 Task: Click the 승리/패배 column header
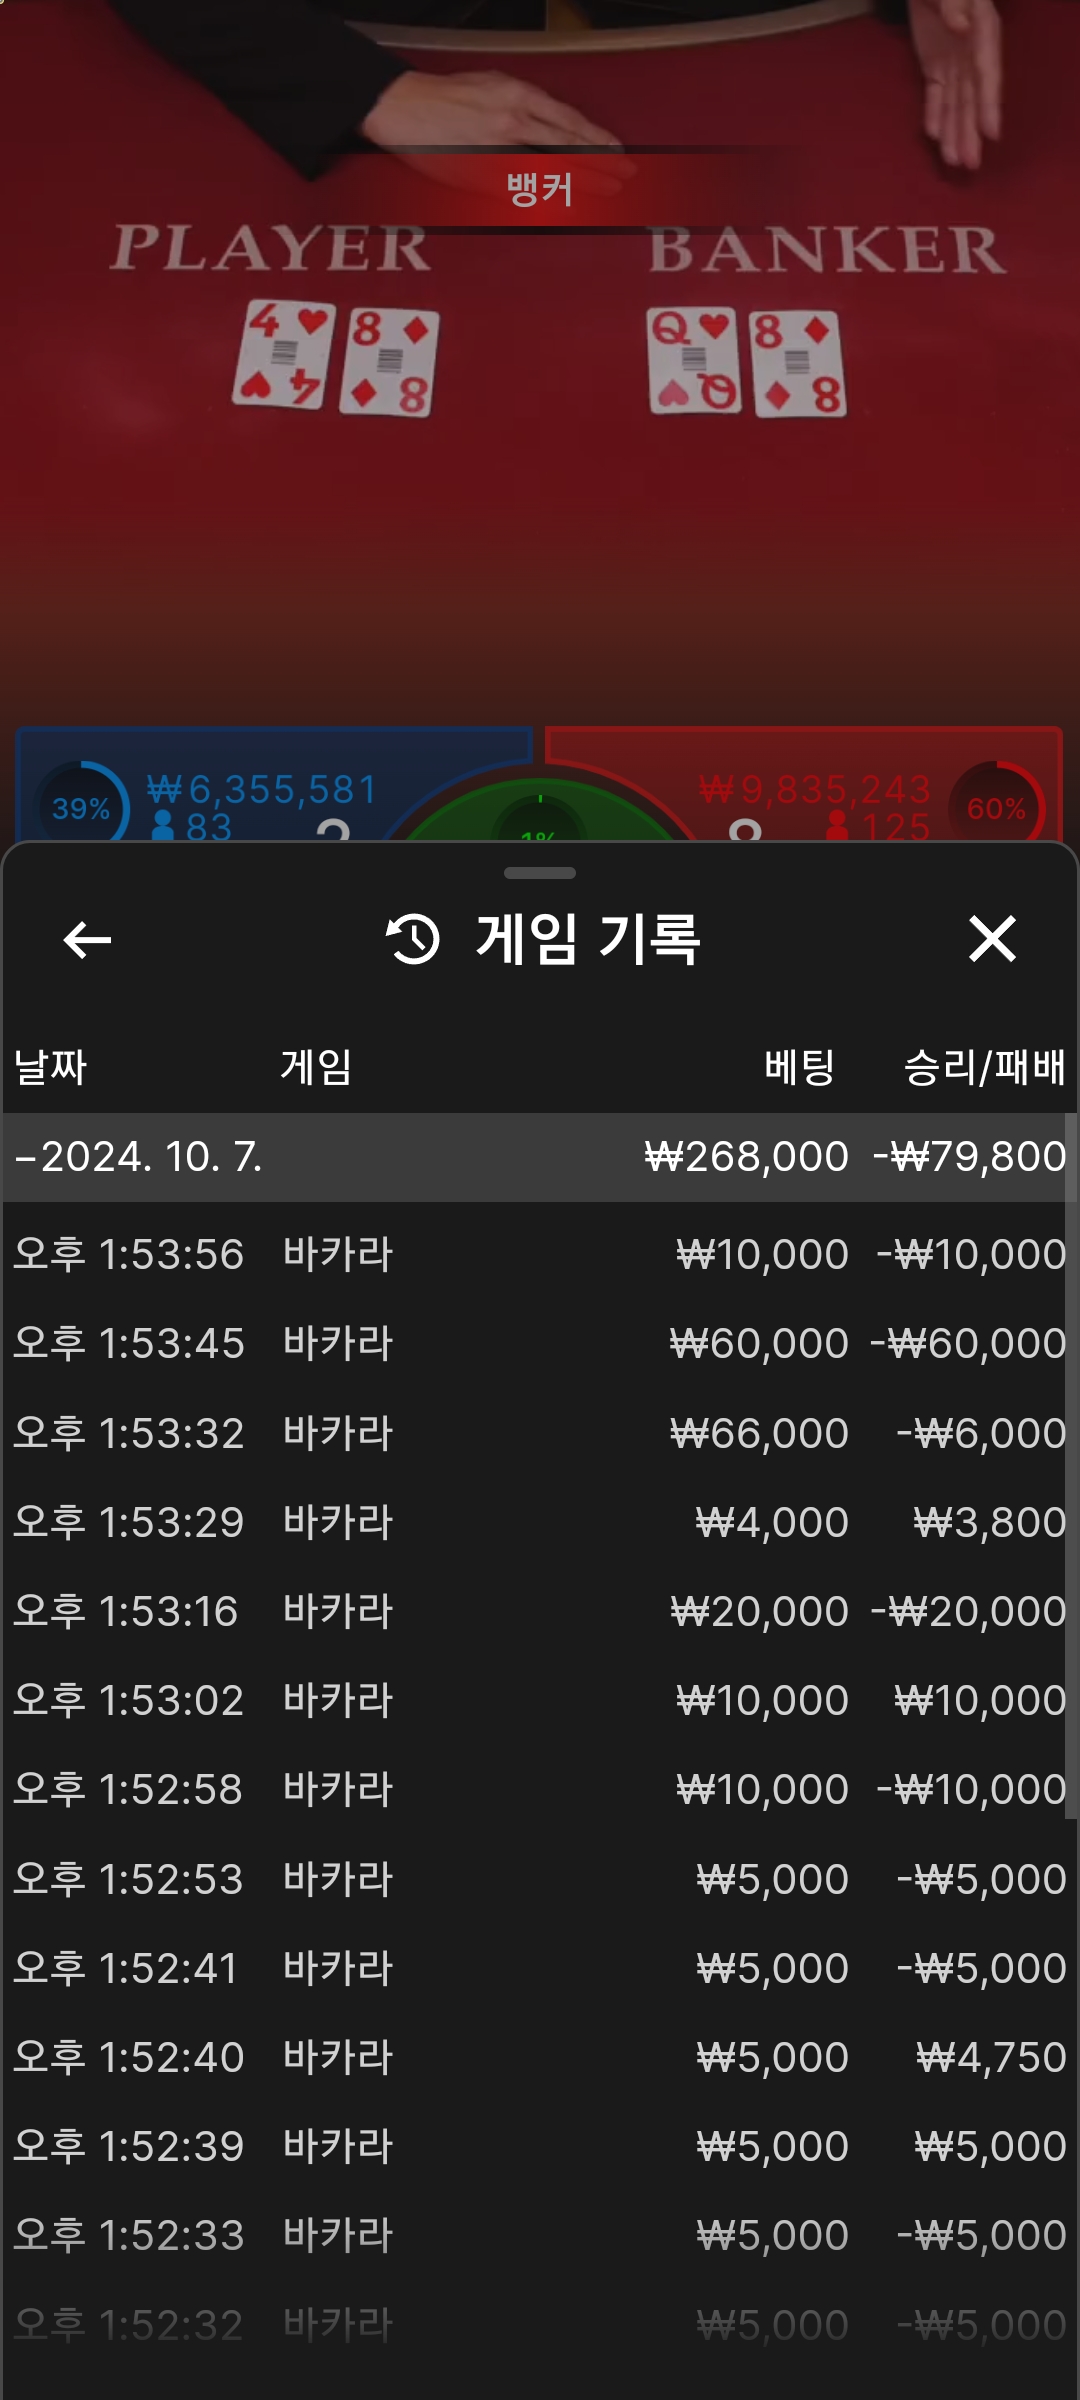[x=984, y=1067]
